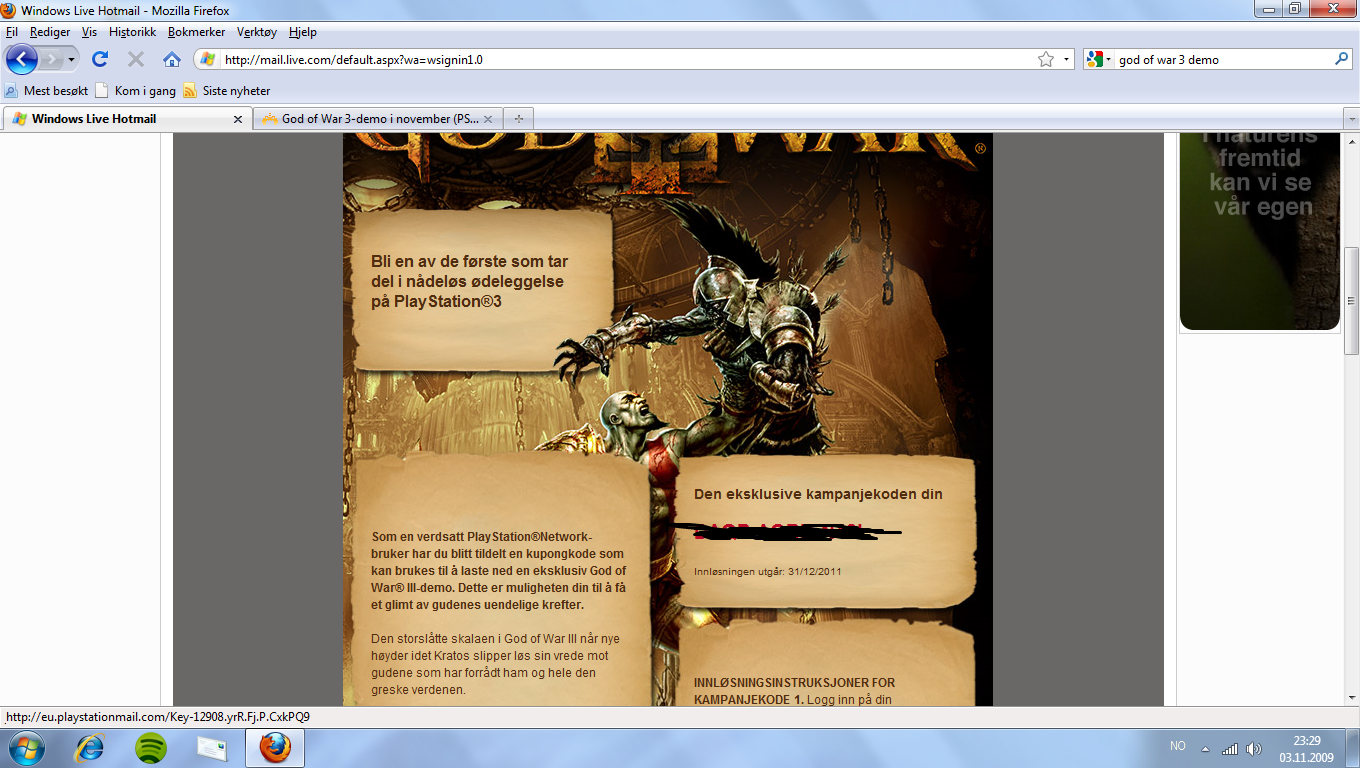Click the NO language indicator
Image resolution: width=1360 pixels, height=768 pixels.
(1178, 747)
